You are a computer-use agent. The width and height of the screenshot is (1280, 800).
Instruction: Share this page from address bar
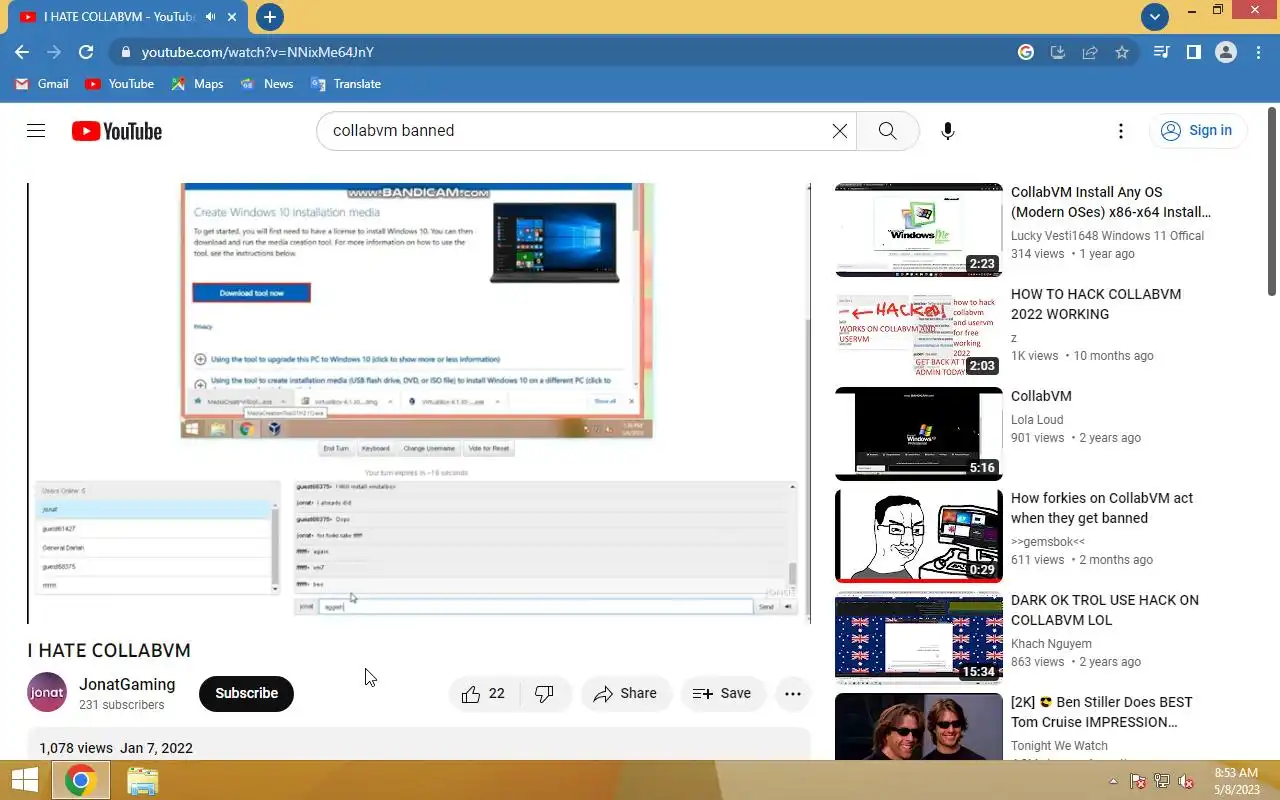(1090, 52)
